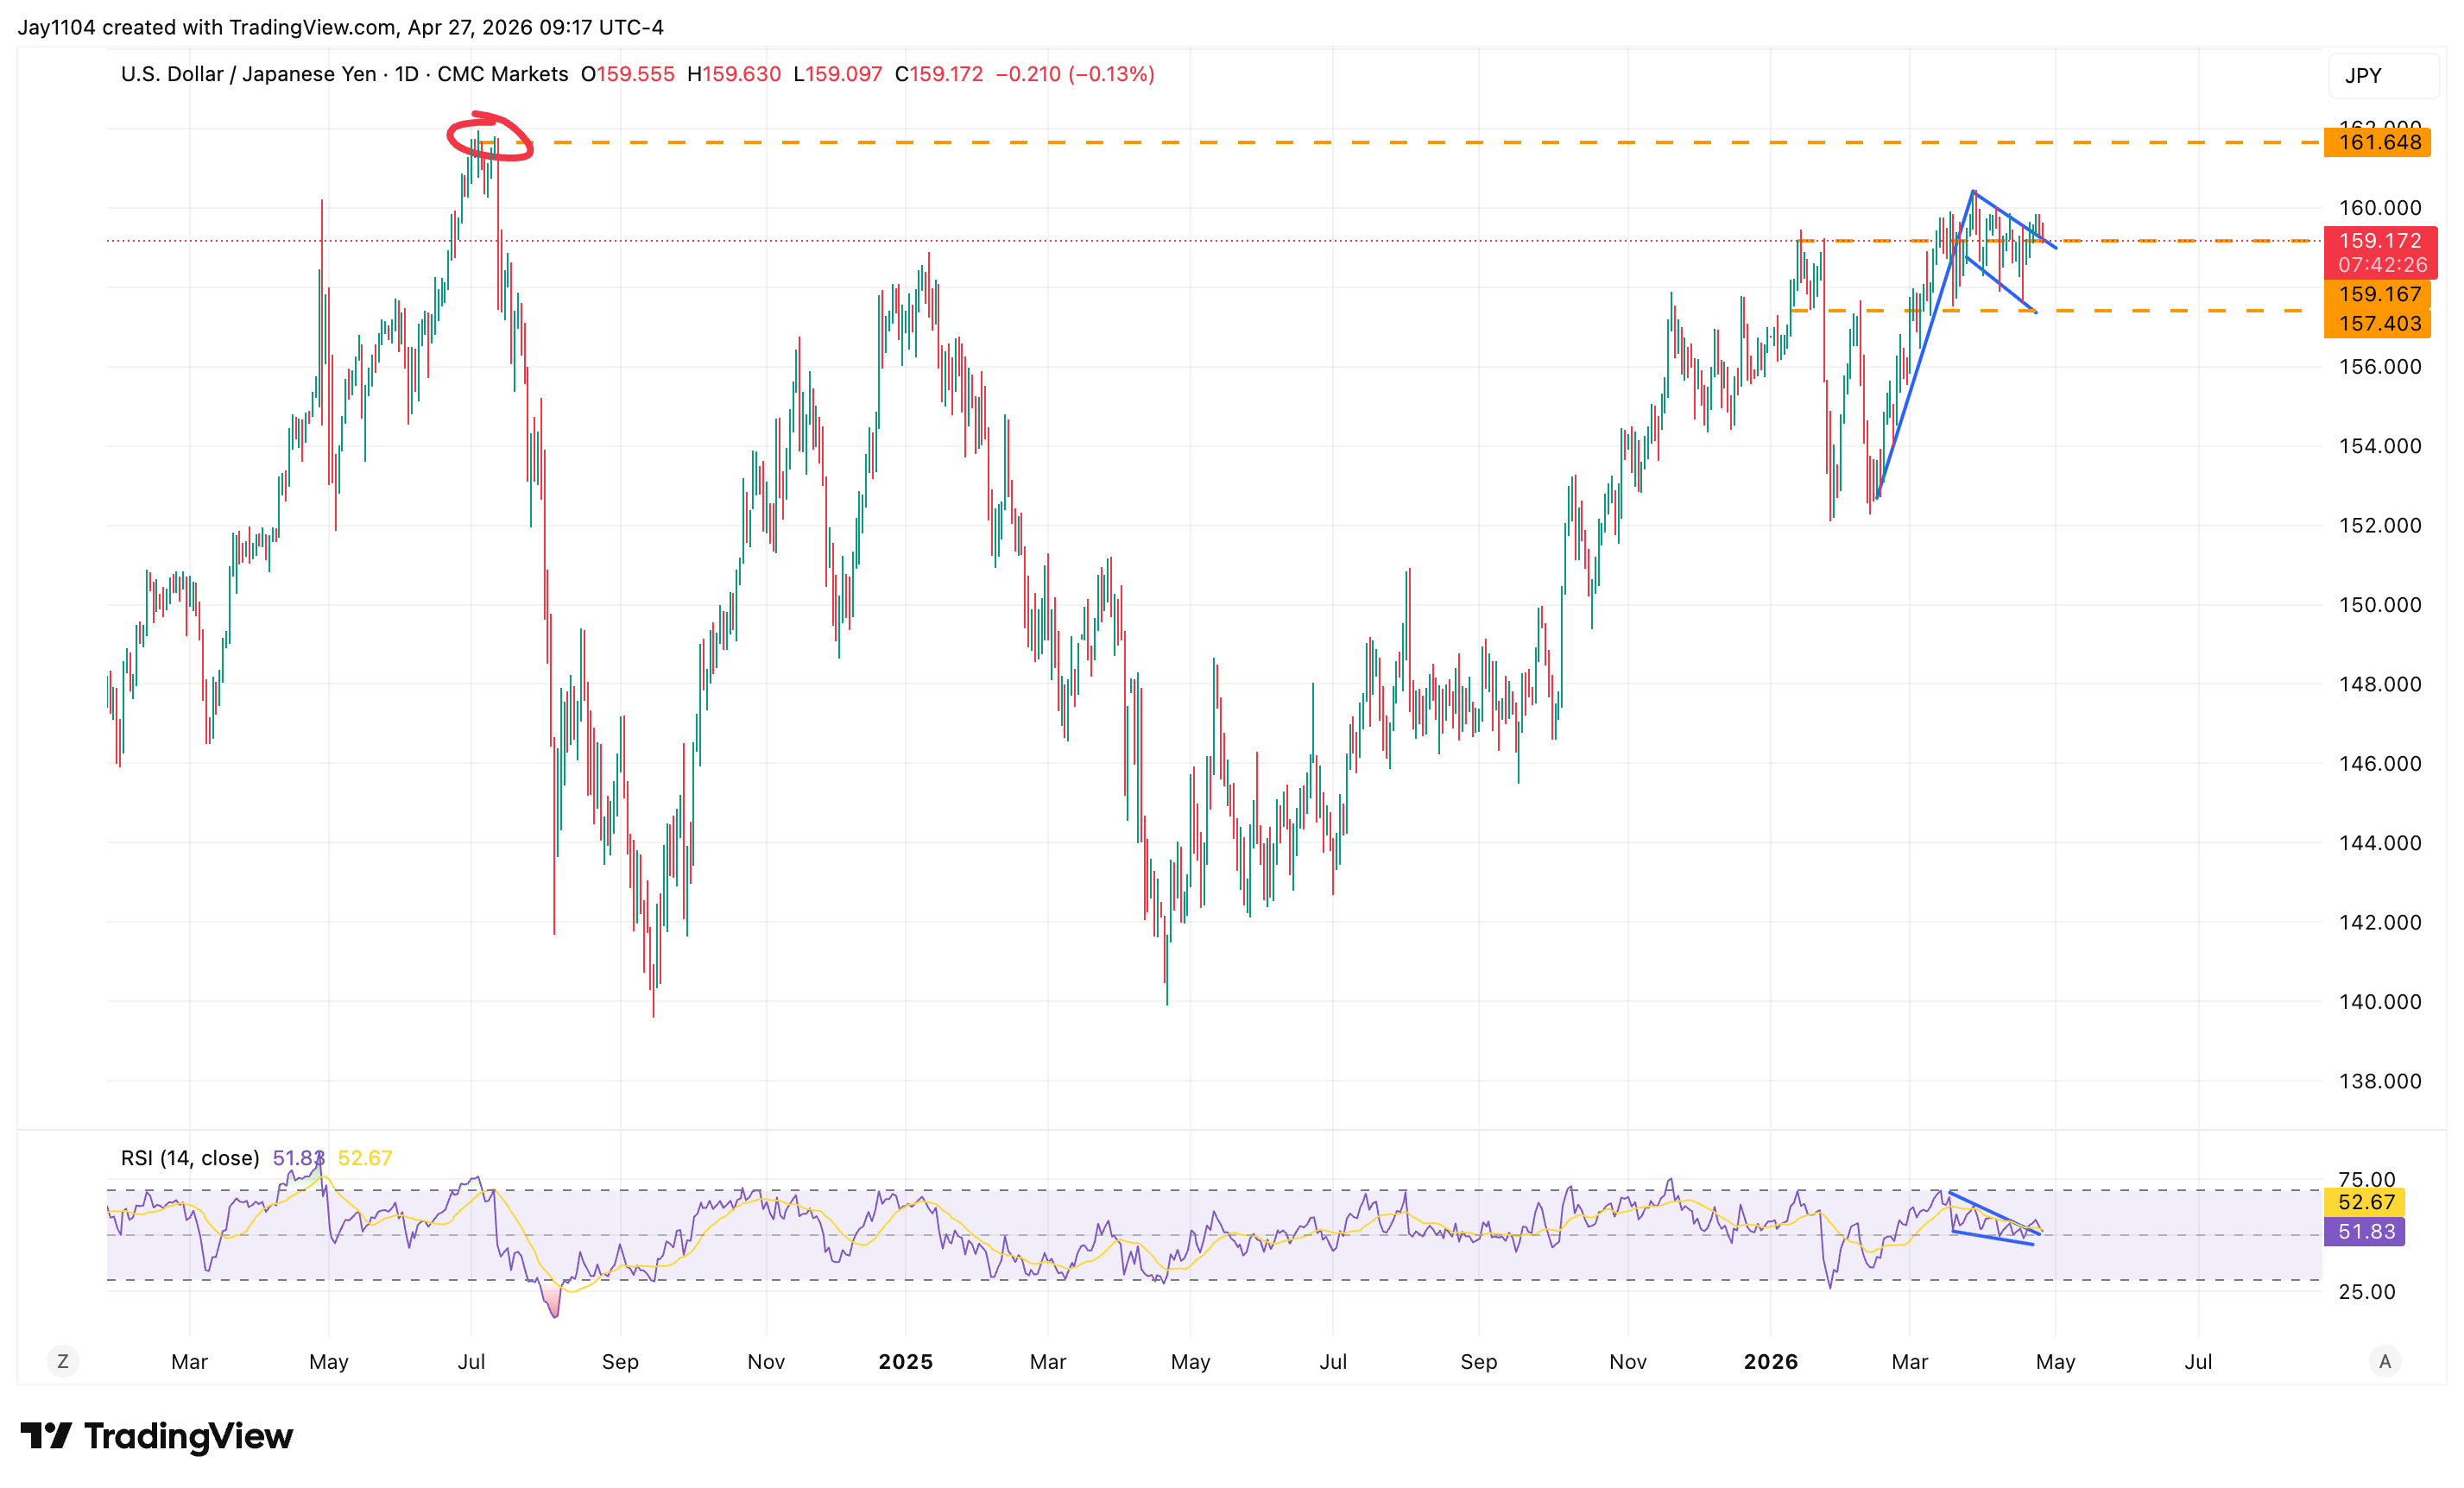Screen dimensions: 2464x1488
Task: Click the 157.403 orange price label
Action: pyautogui.click(x=2377, y=324)
